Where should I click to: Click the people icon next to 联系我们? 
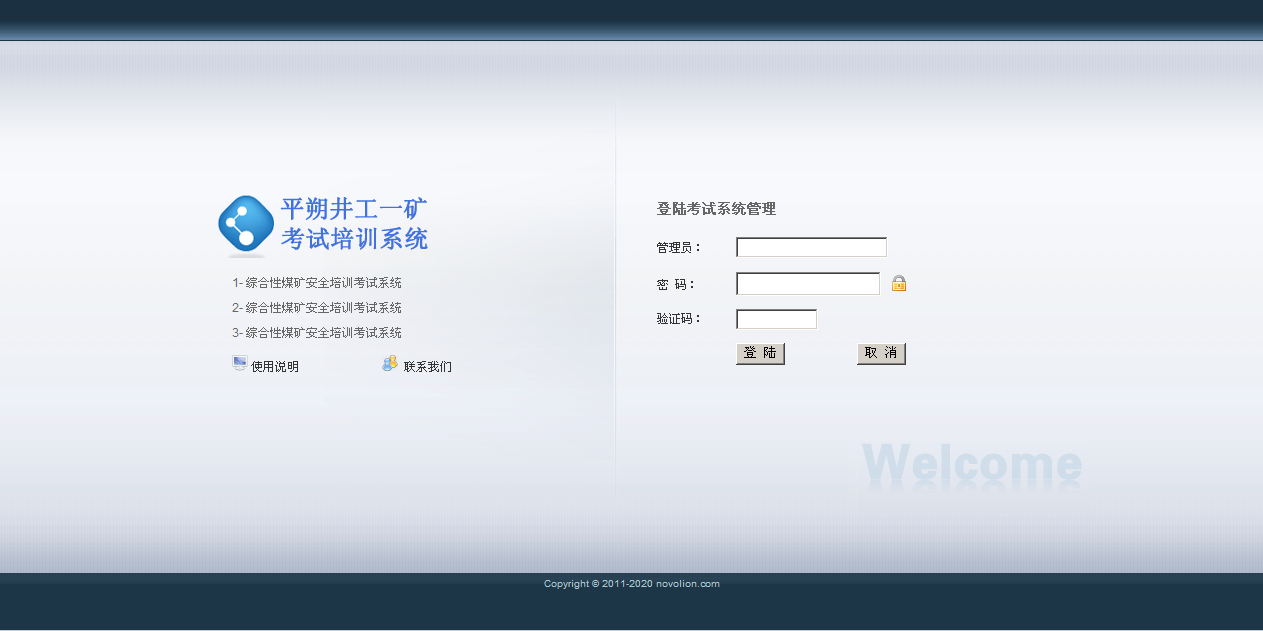390,364
